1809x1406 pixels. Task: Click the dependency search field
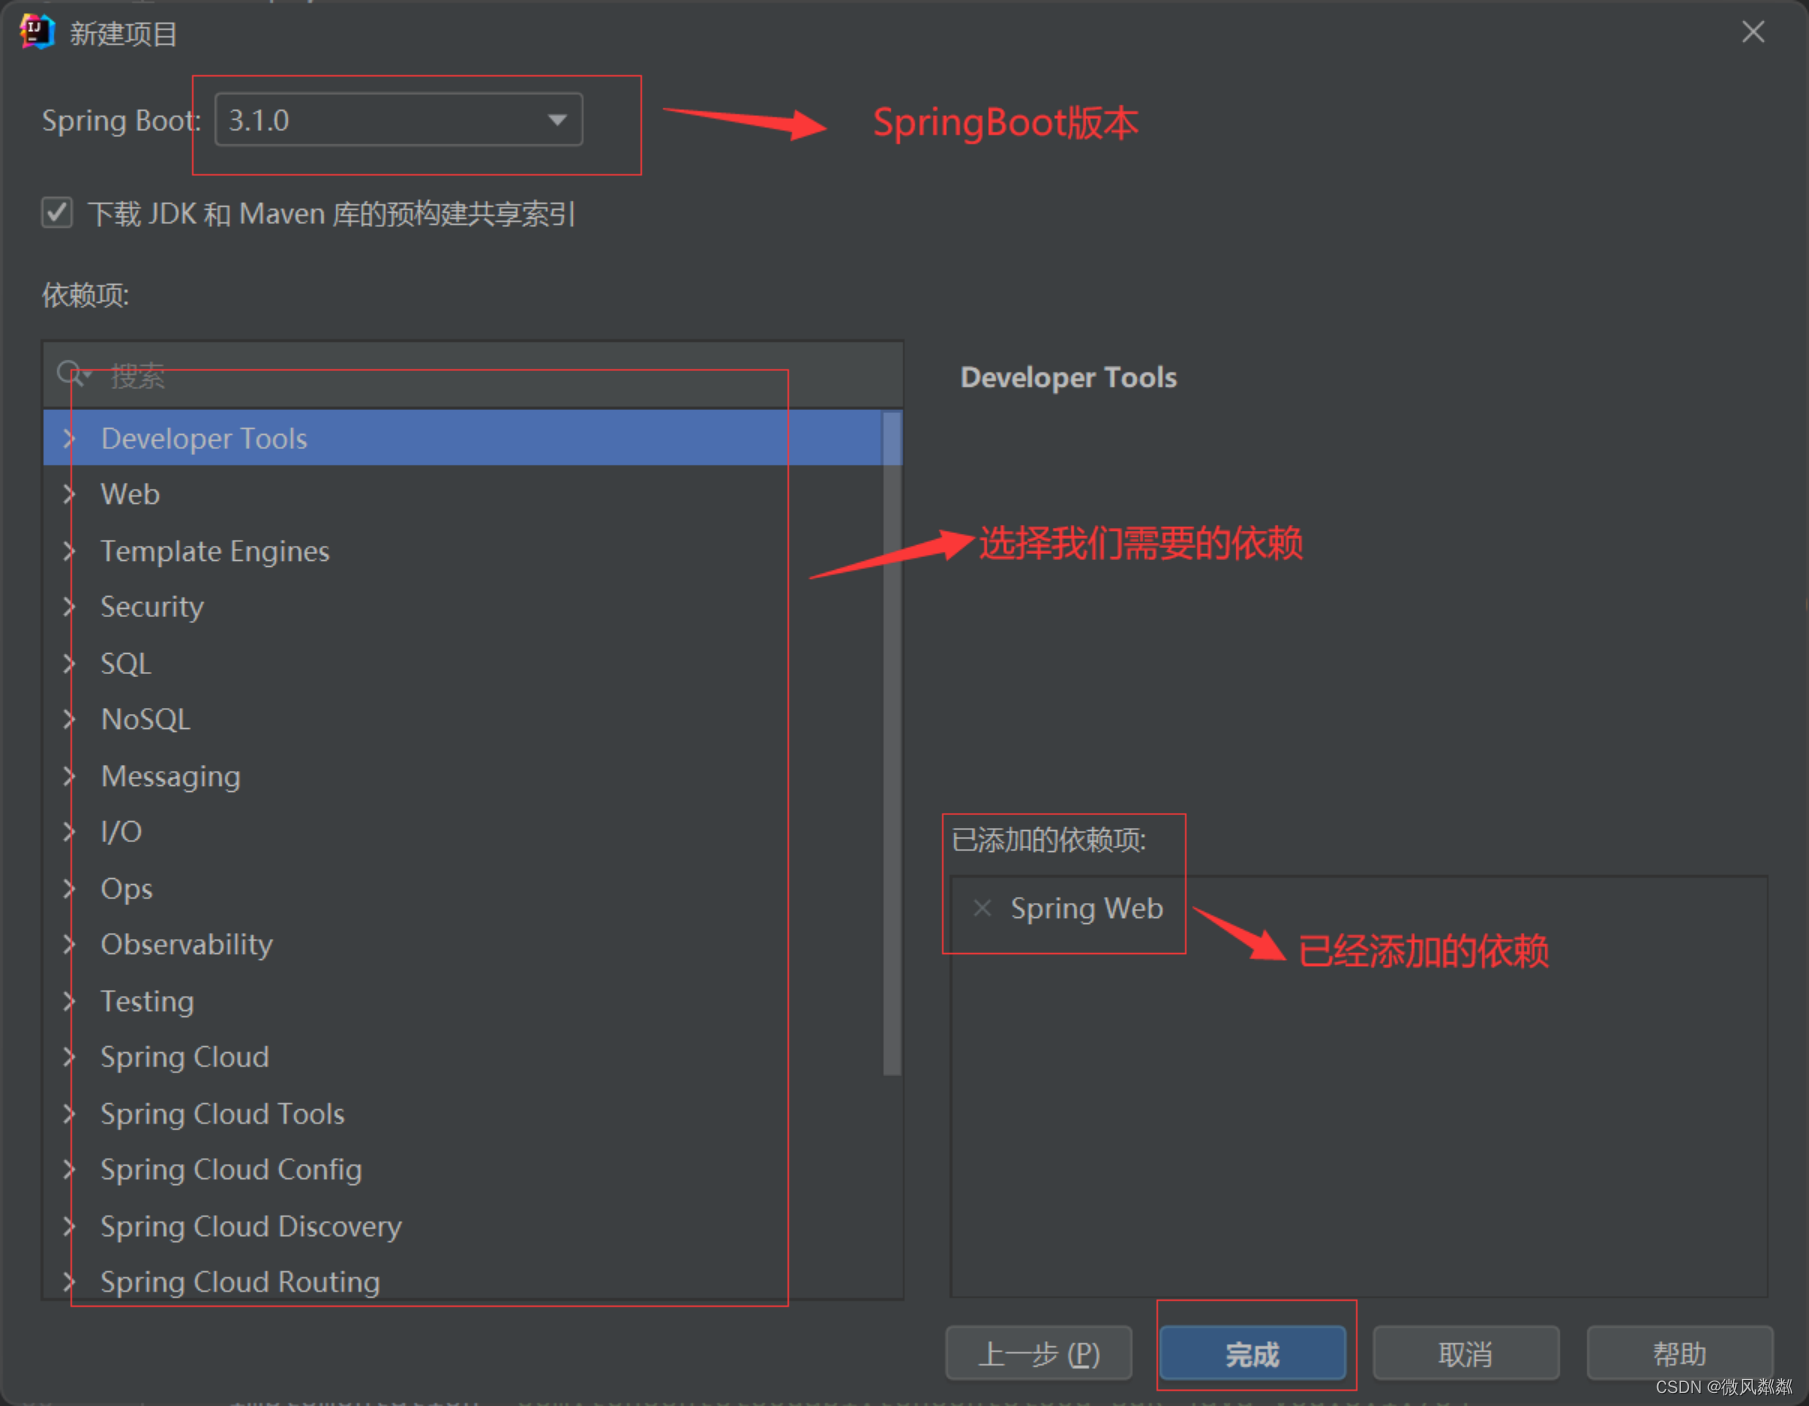pyautogui.click(x=473, y=375)
